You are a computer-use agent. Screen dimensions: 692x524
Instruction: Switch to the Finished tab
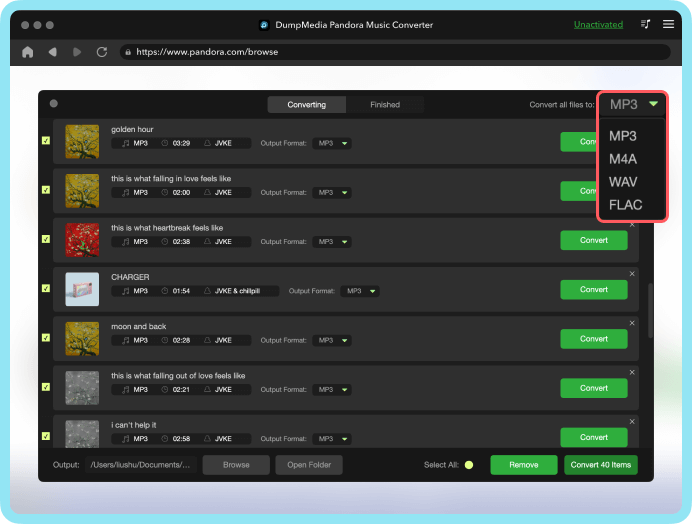[385, 105]
